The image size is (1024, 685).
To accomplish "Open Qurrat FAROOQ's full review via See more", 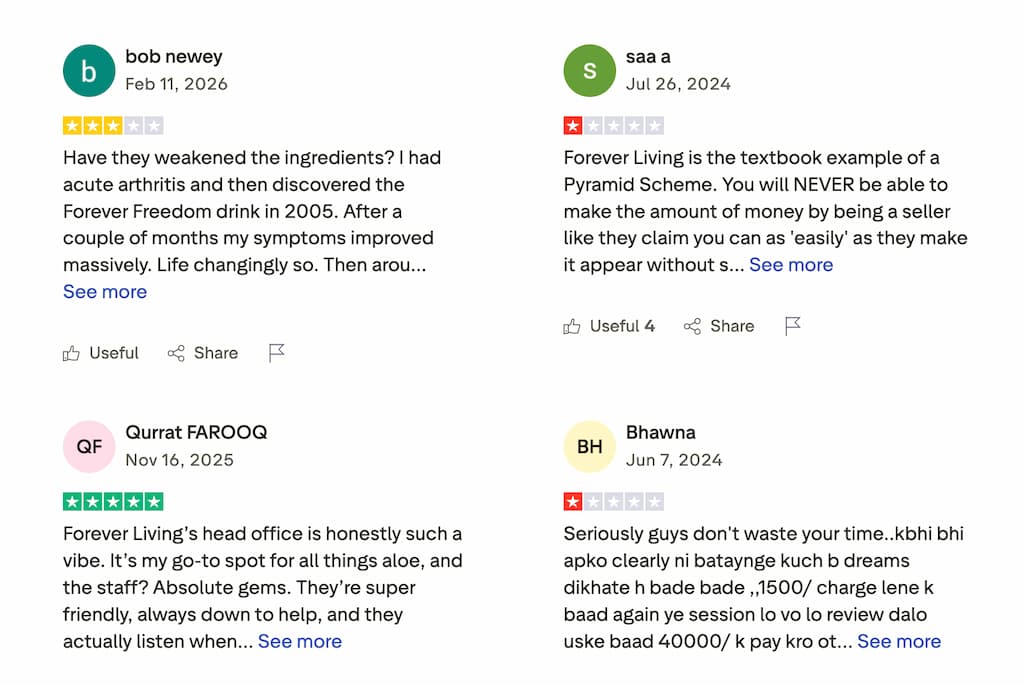I will (x=299, y=641).
